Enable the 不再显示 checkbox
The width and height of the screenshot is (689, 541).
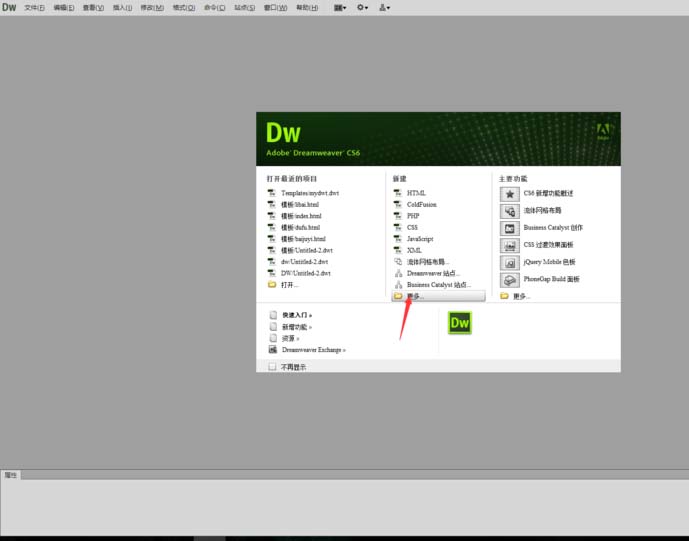(272, 367)
